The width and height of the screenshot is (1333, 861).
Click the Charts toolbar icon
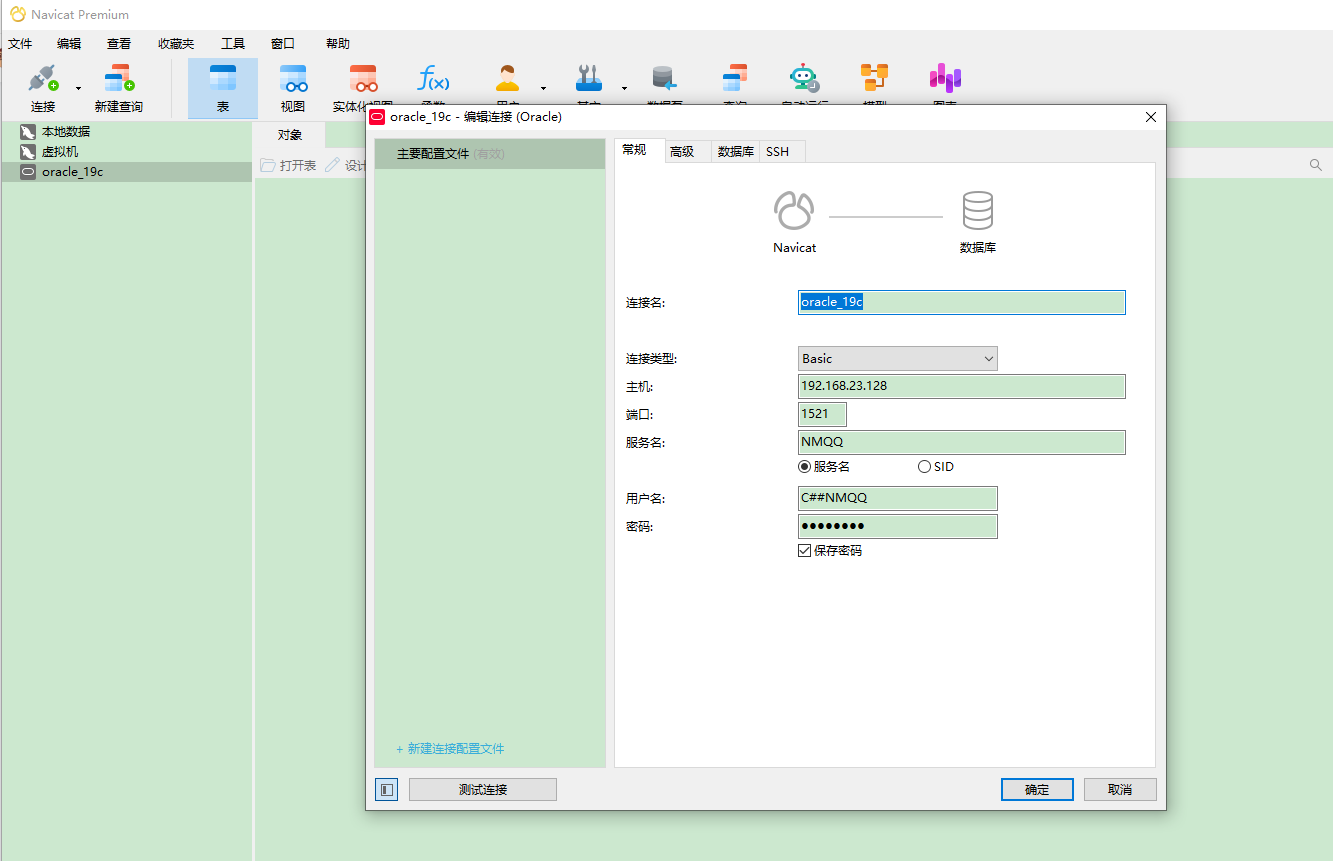point(945,79)
